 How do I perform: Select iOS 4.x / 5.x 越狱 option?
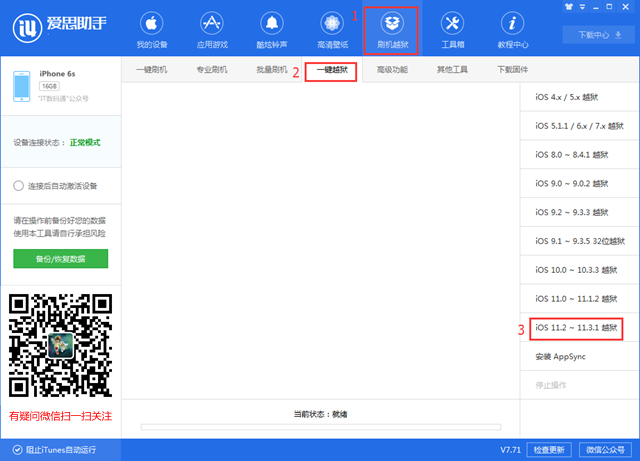click(579, 97)
